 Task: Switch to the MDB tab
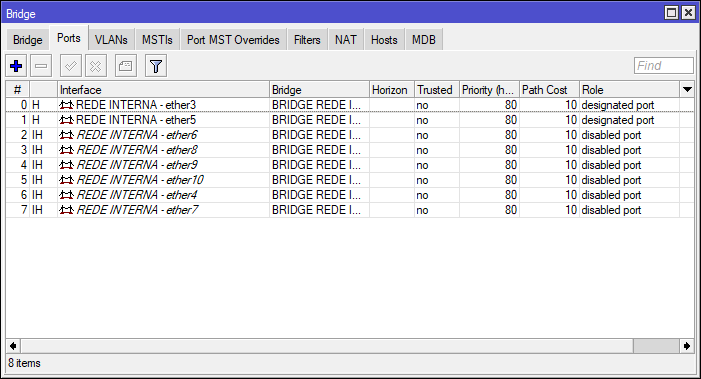point(424,40)
